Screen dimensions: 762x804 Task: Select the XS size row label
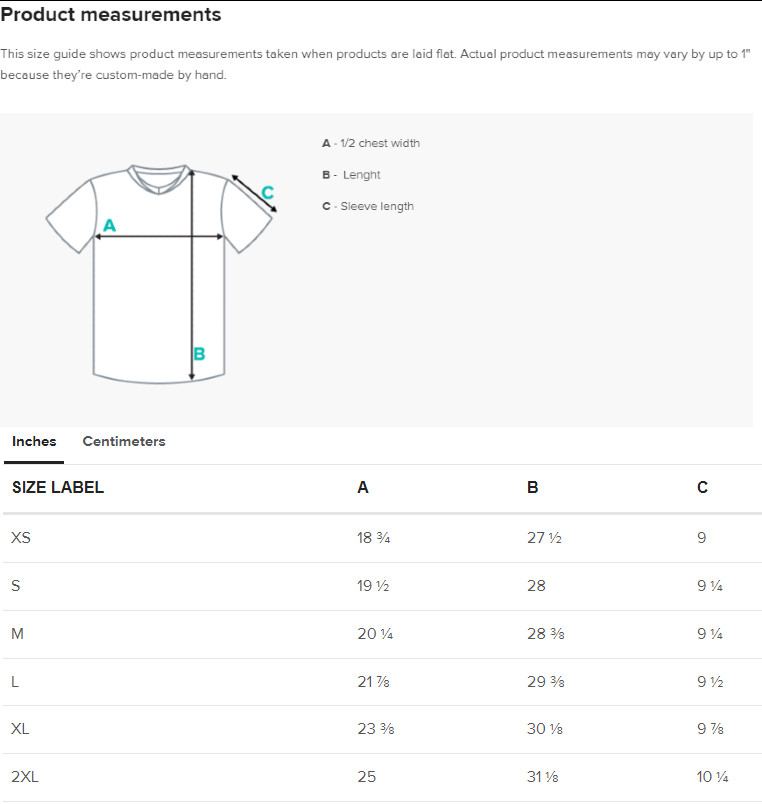click(x=21, y=538)
